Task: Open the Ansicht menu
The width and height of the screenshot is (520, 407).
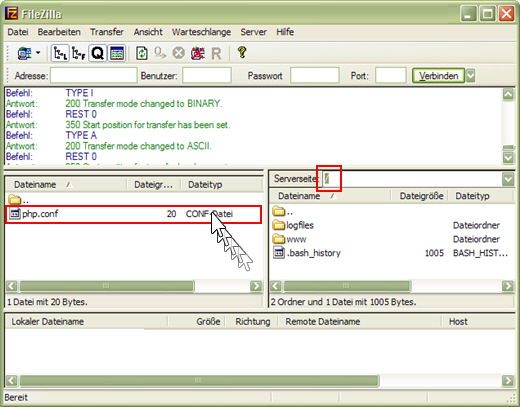Action: (x=148, y=32)
